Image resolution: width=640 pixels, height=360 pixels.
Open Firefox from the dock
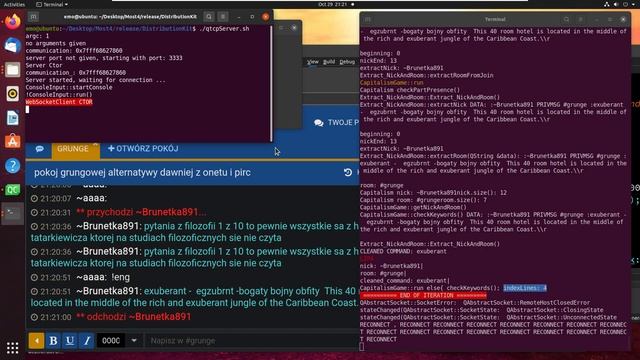click(x=13, y=21)
